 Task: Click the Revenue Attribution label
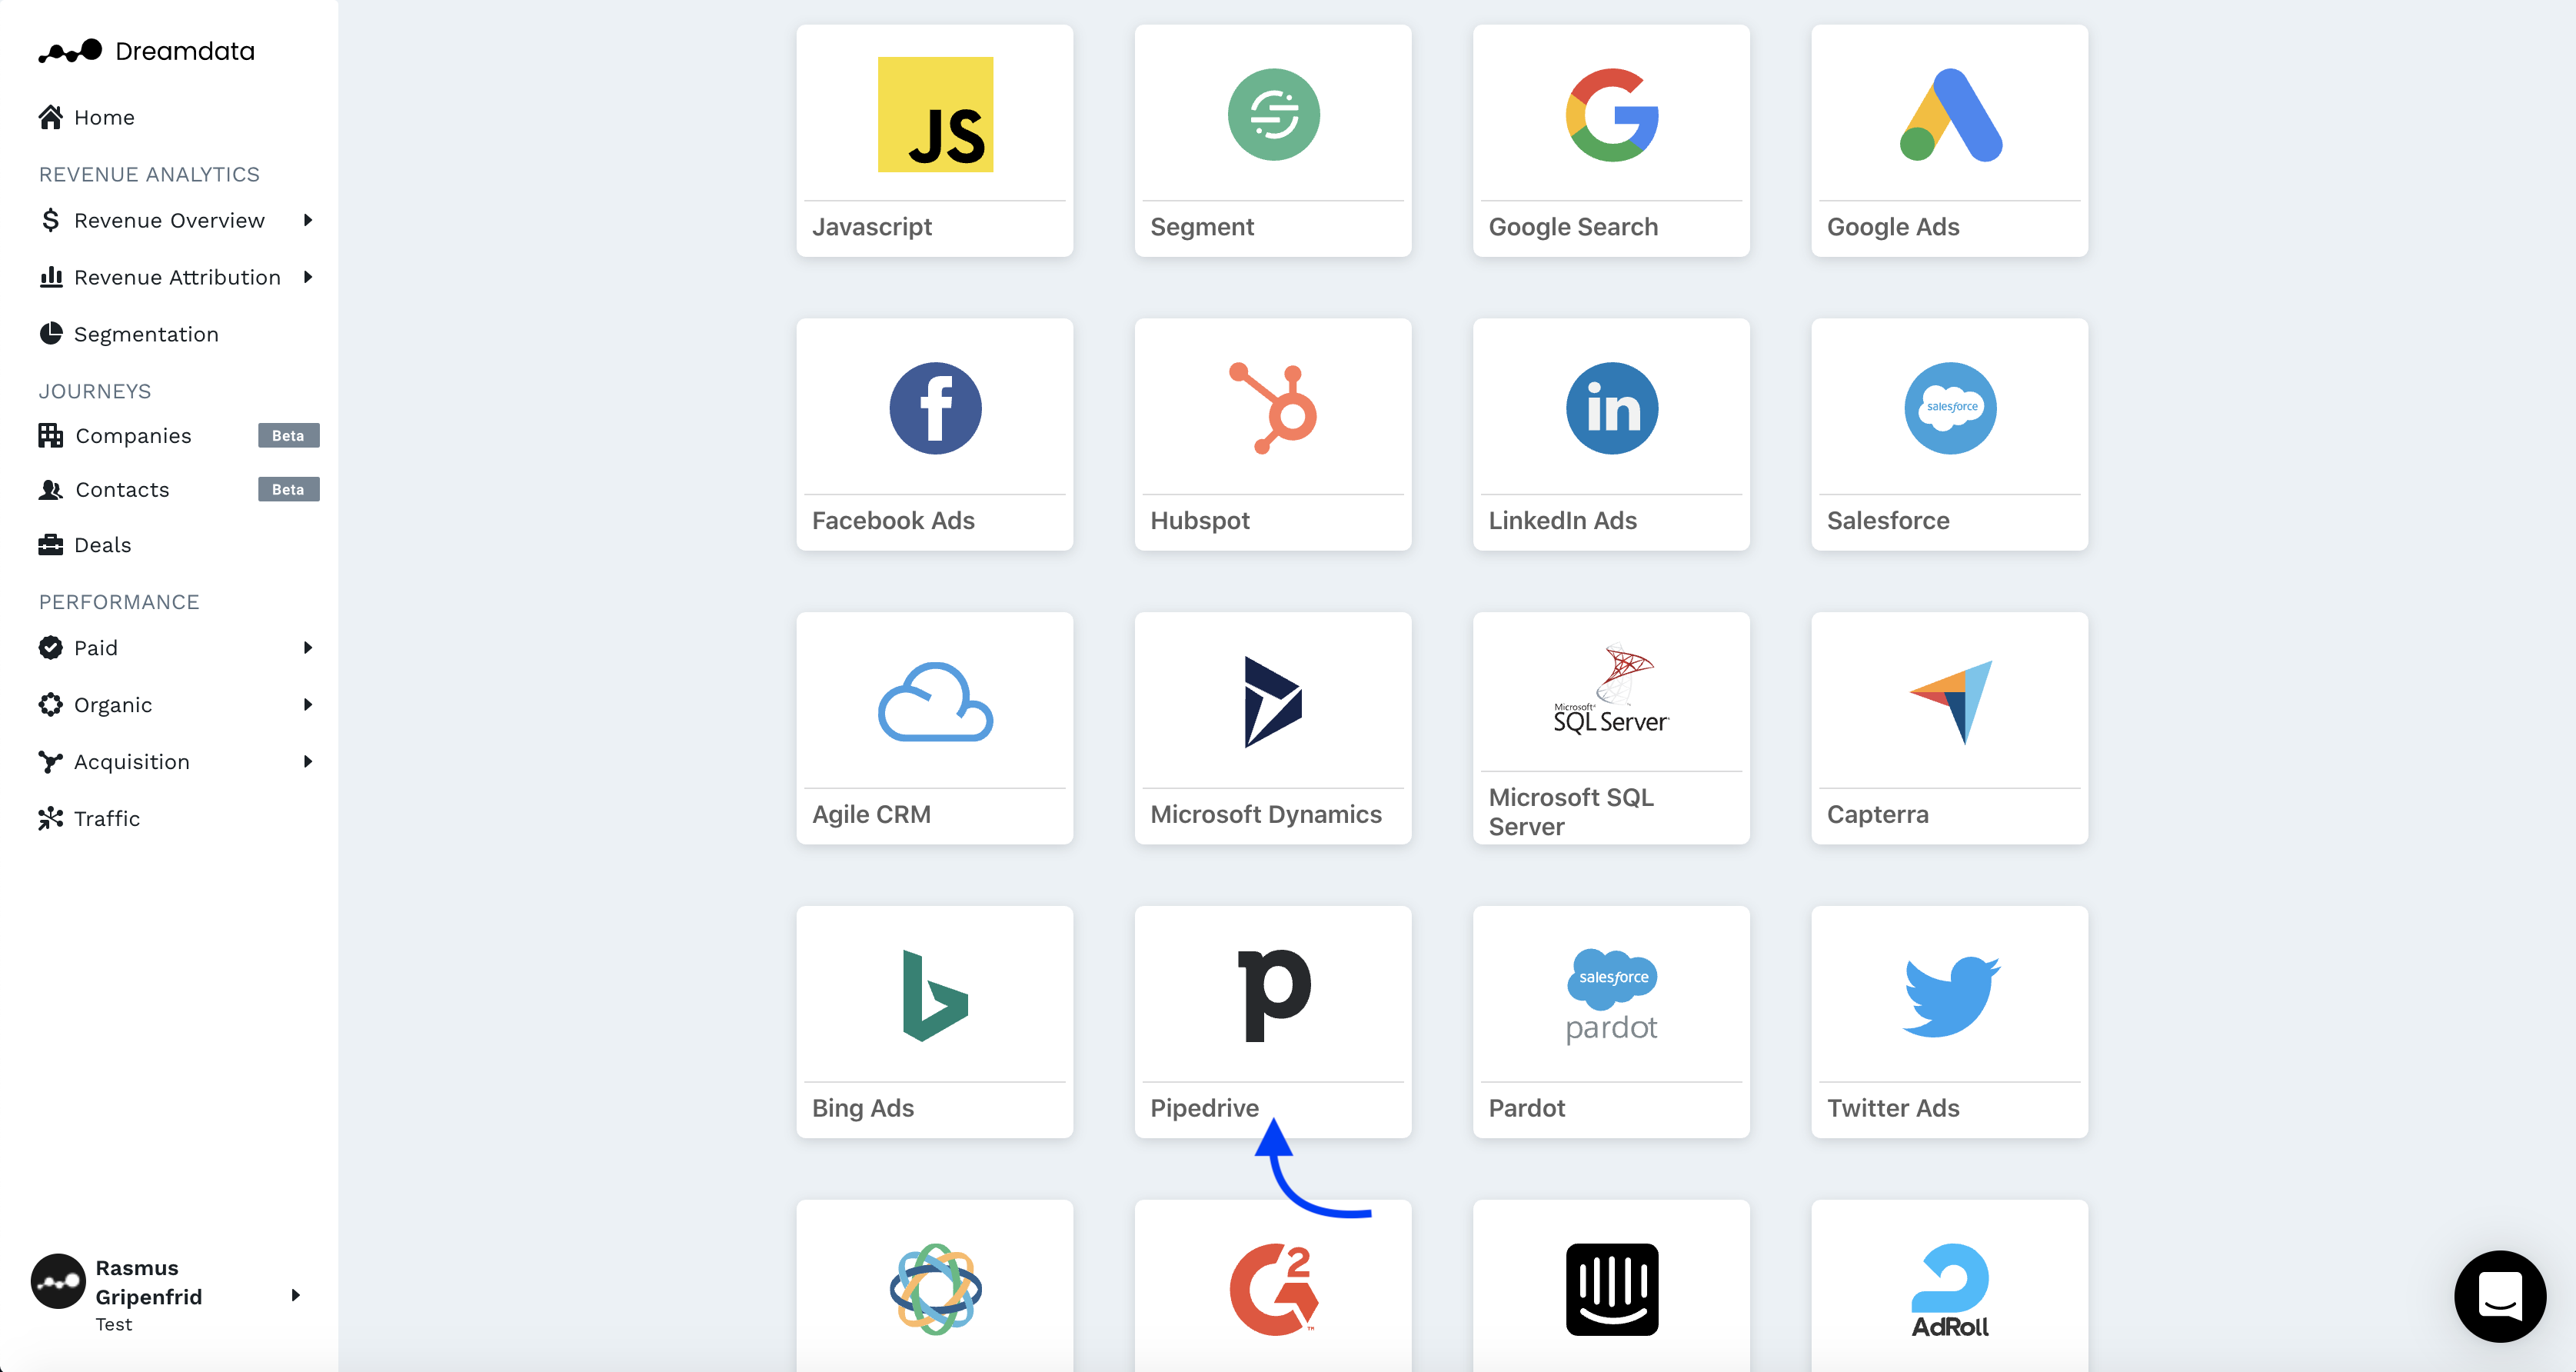(x=177, y=277)
